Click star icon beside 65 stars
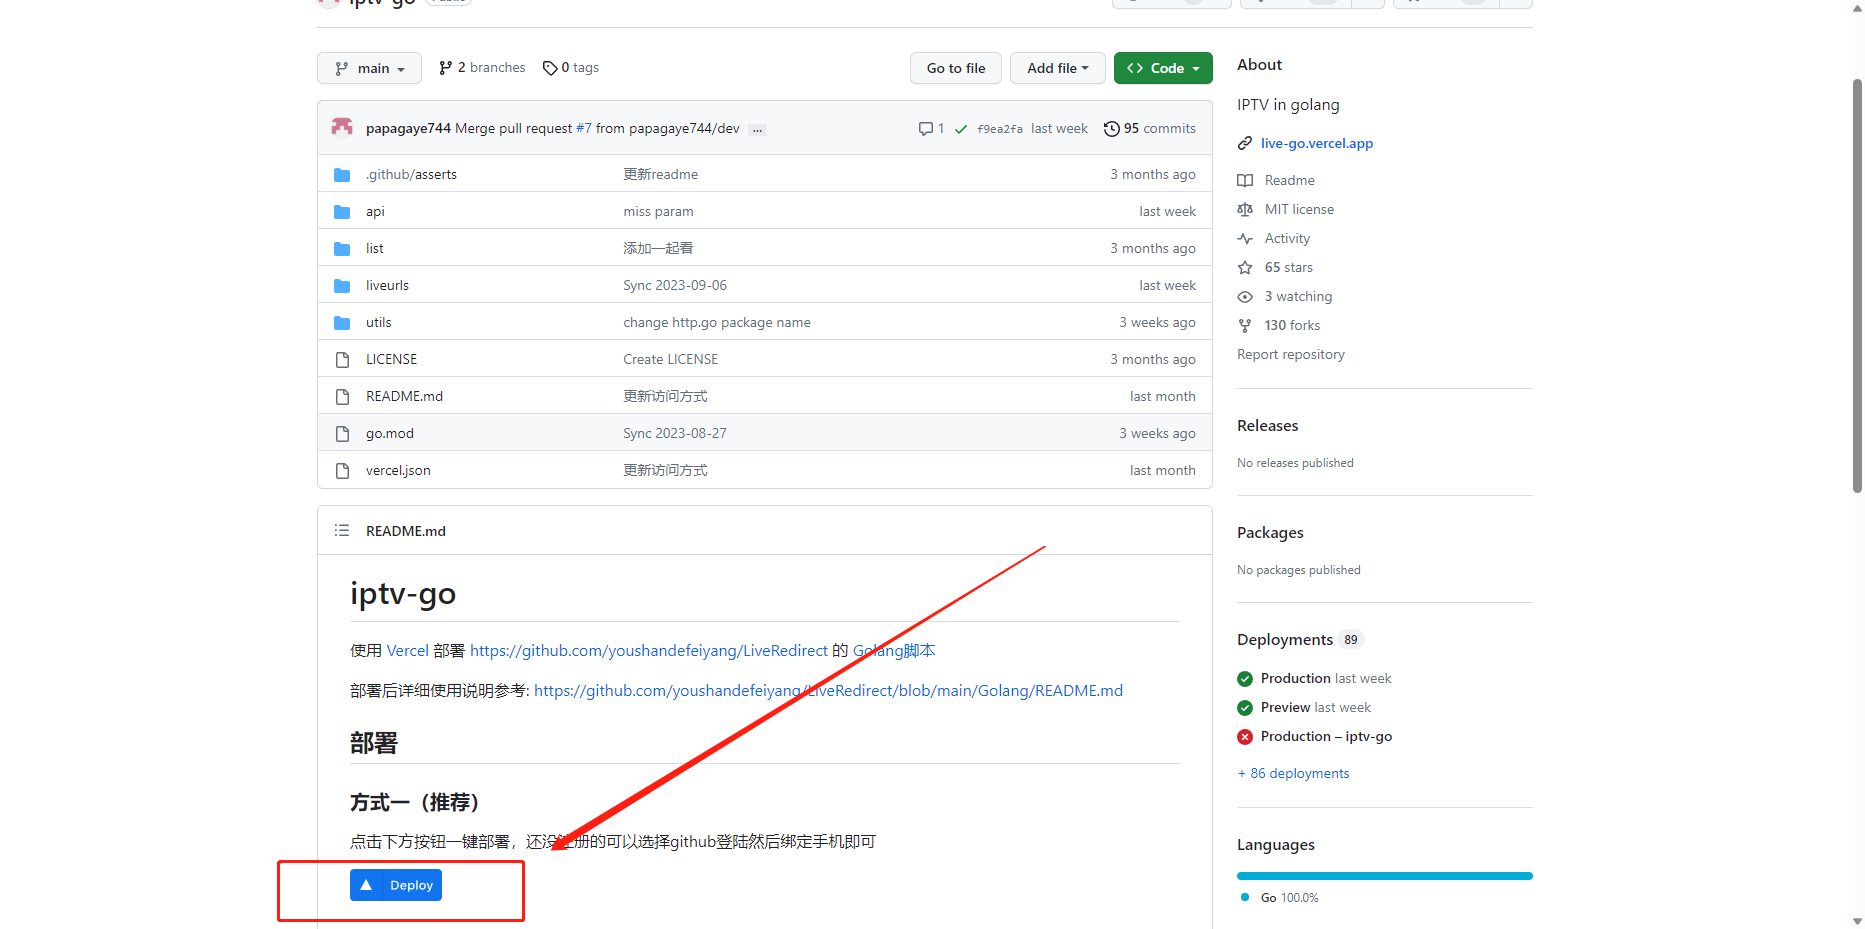Image resolution: width=1865 pixels, height=929 pixels. [x=1245, y=268]
